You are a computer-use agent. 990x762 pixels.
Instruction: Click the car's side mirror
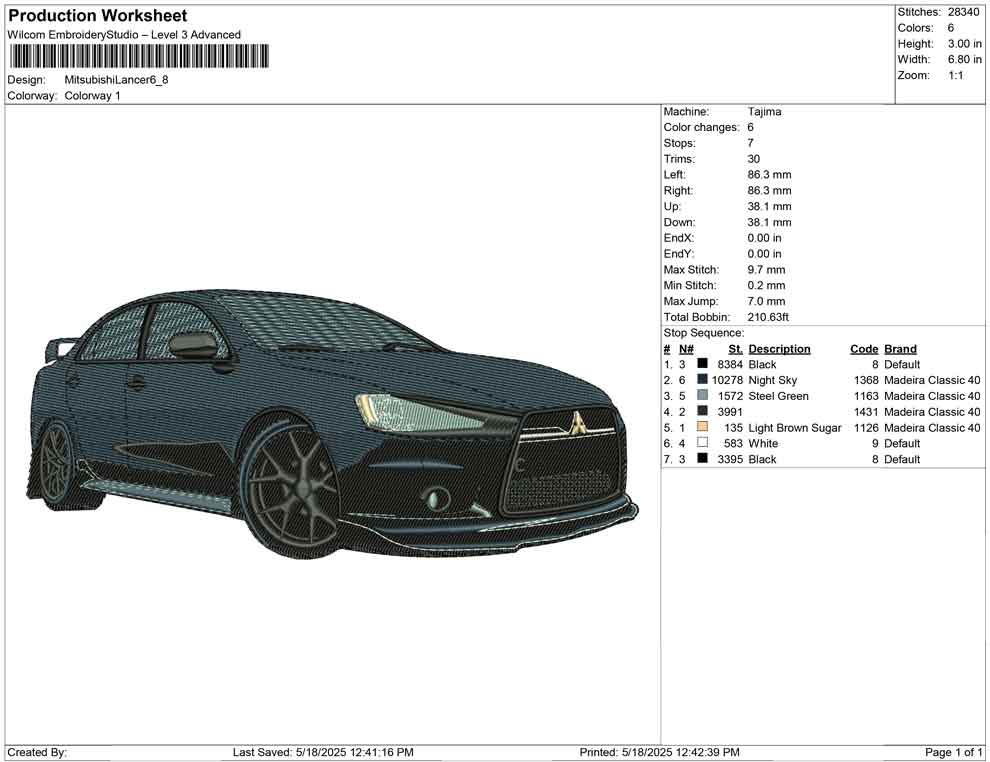[x=194, y=345]
